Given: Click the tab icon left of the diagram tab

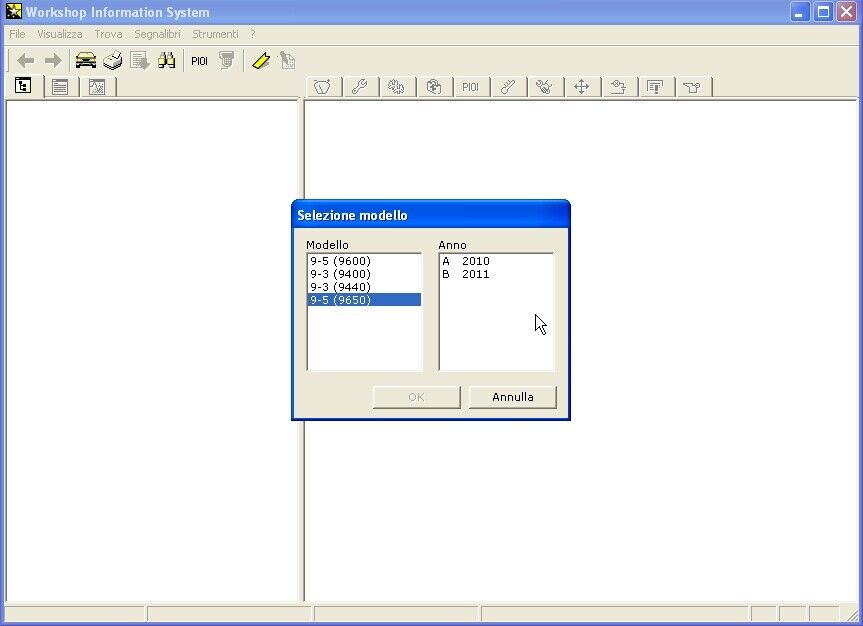Looking at the screenshot, I should click(x=618, y=86).
